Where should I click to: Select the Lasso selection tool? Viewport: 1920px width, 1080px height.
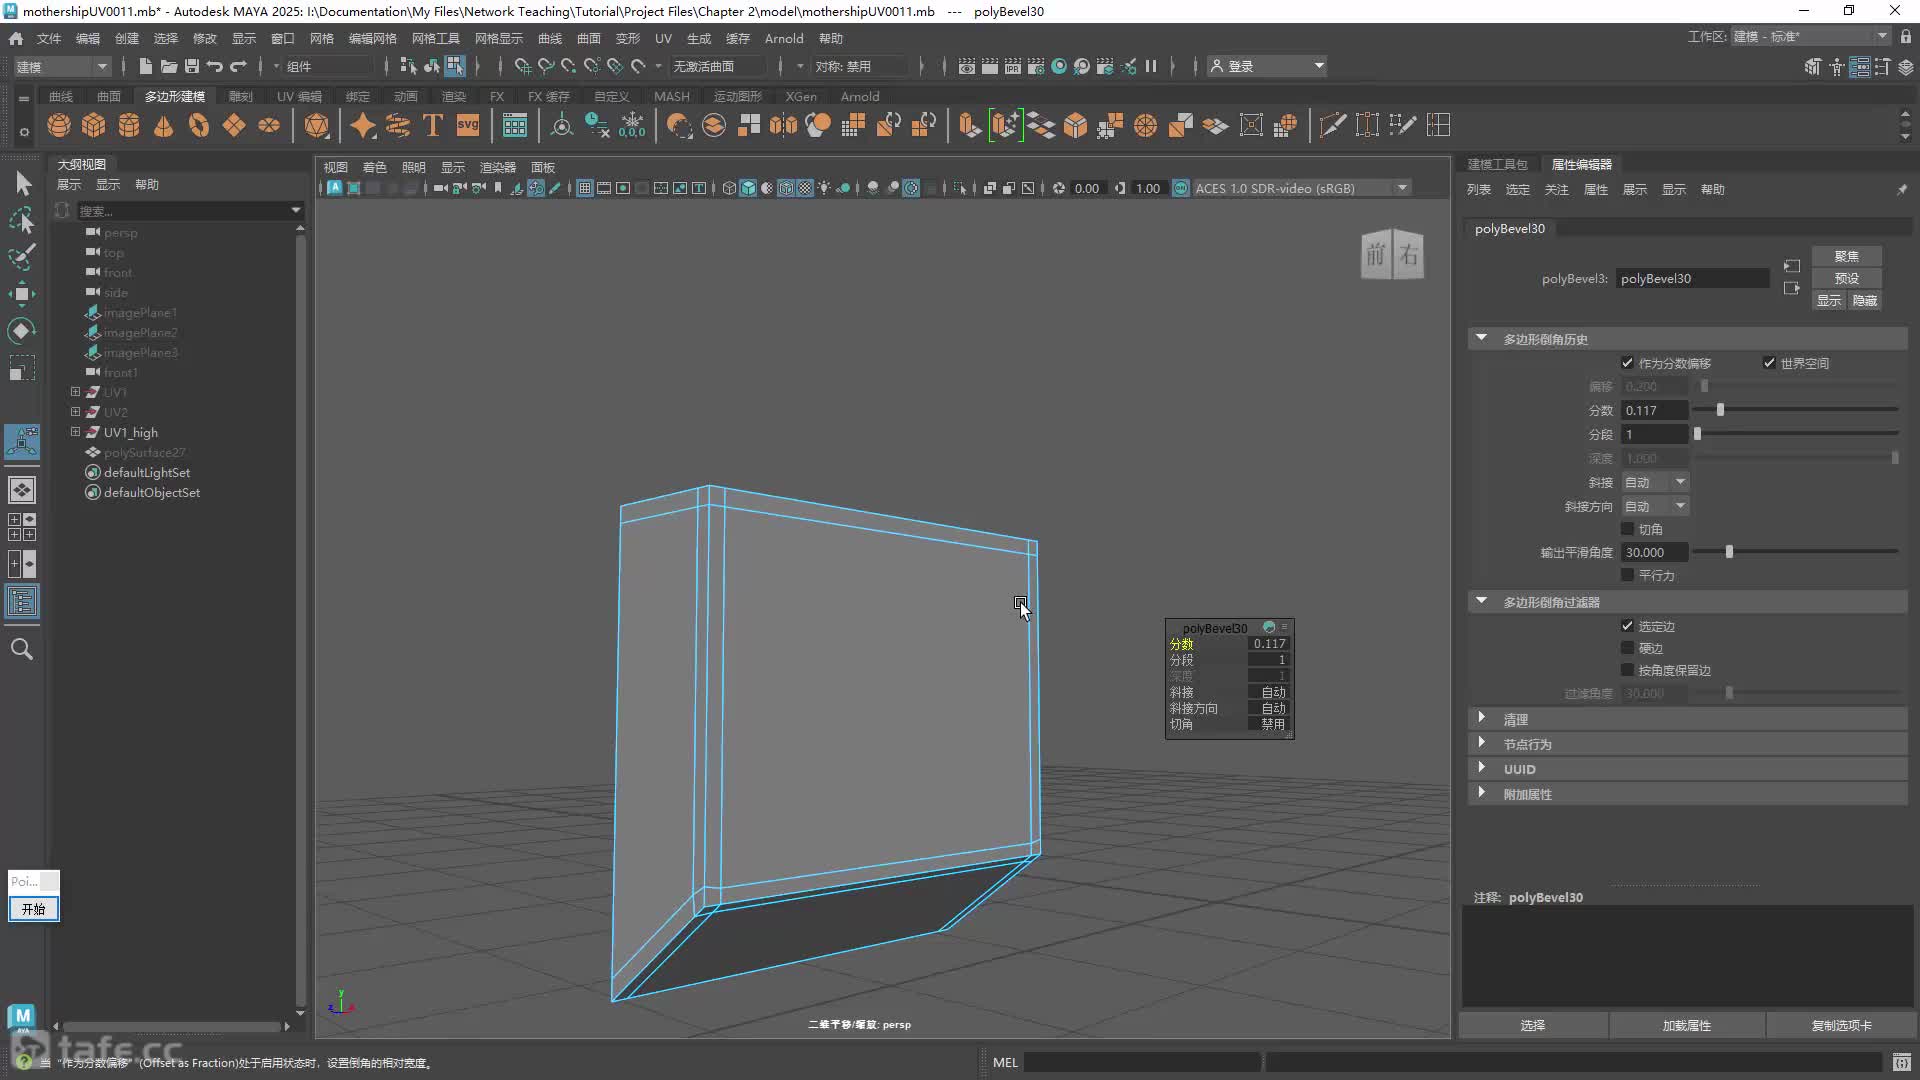[22, 220]
